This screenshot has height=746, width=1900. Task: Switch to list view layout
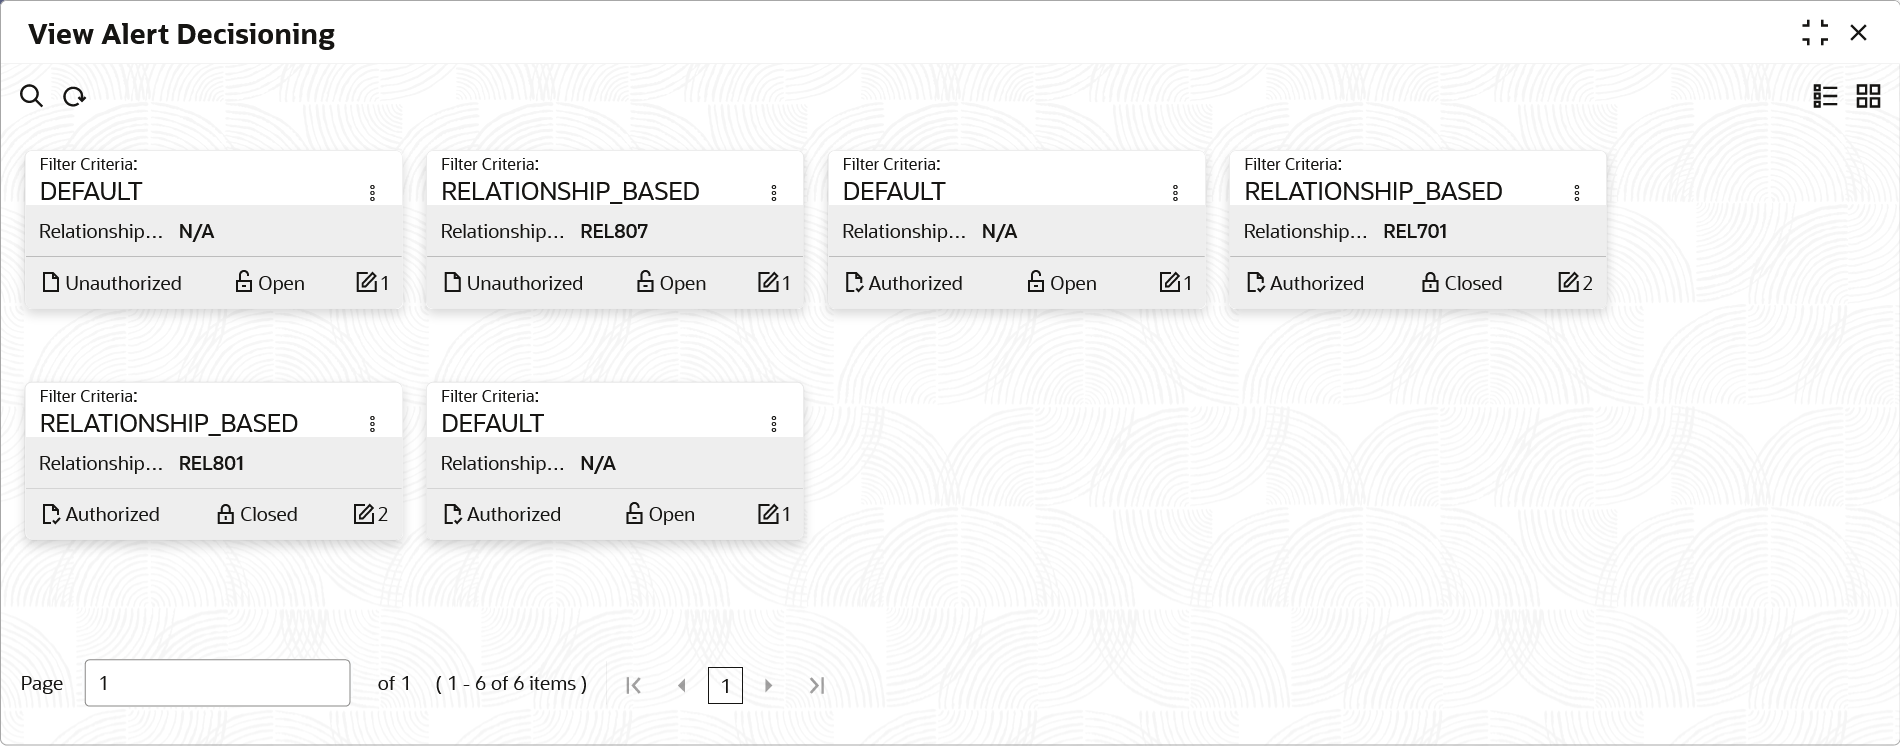1825,96
